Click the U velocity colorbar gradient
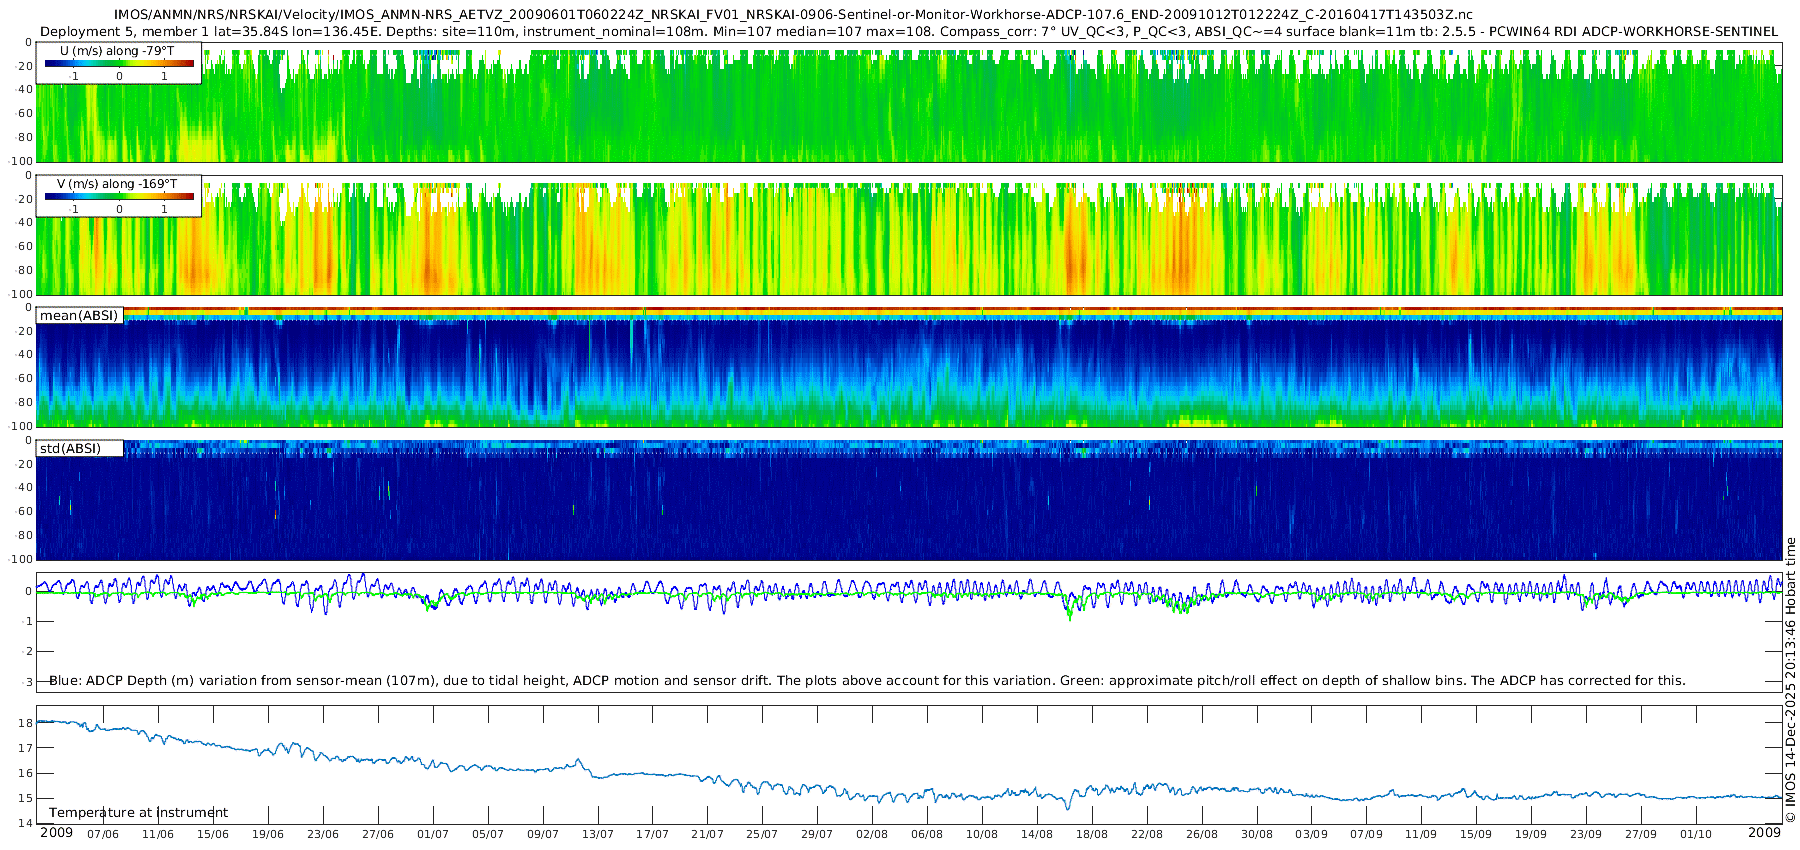Image resolution: width=1800 pixels, height=850 pixels. pos(119,64)
